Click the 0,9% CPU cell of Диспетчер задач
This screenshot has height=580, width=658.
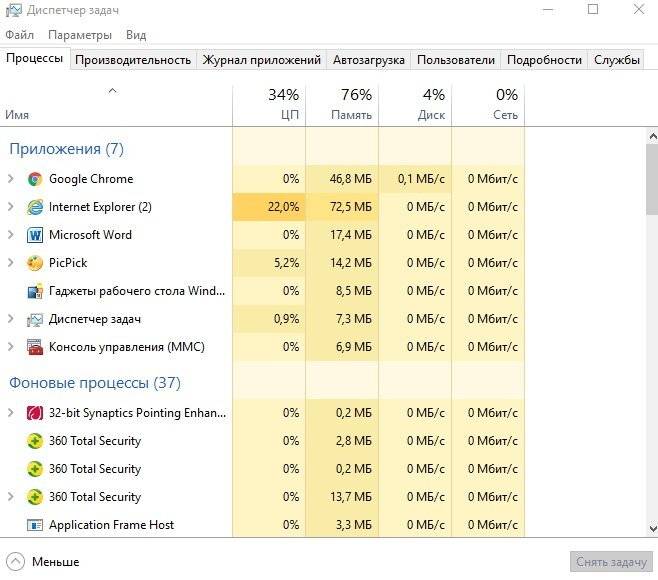click(x=269, y=319)
